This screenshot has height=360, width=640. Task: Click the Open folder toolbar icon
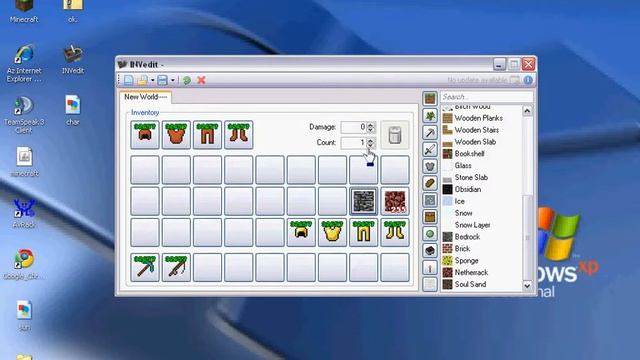(142, 80)
